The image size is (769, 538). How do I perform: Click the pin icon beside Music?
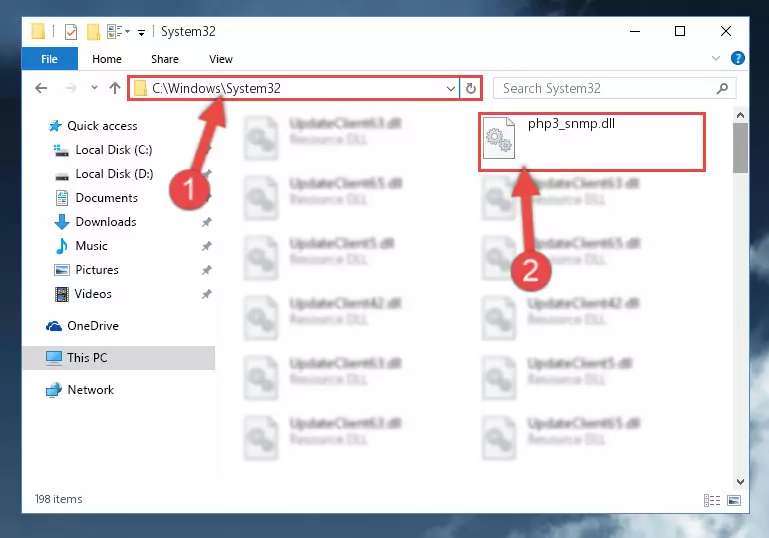206,246
